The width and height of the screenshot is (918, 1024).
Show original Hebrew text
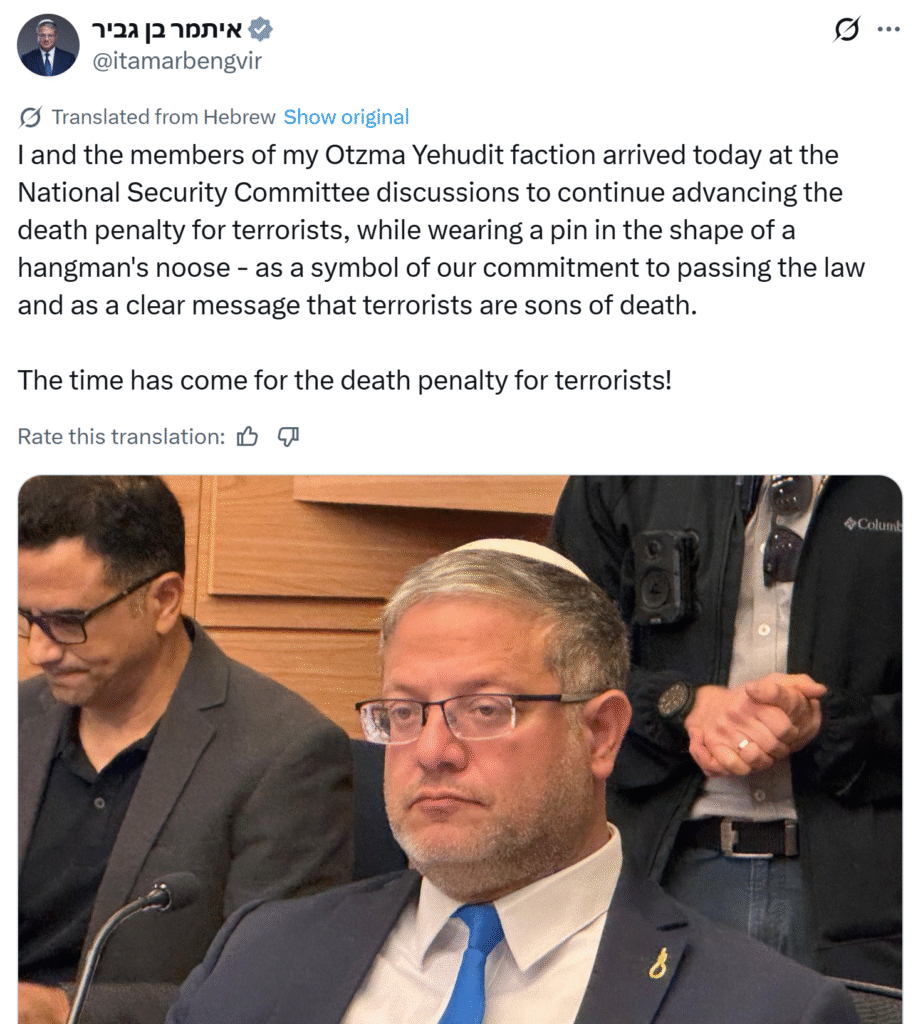coord(346,117)
